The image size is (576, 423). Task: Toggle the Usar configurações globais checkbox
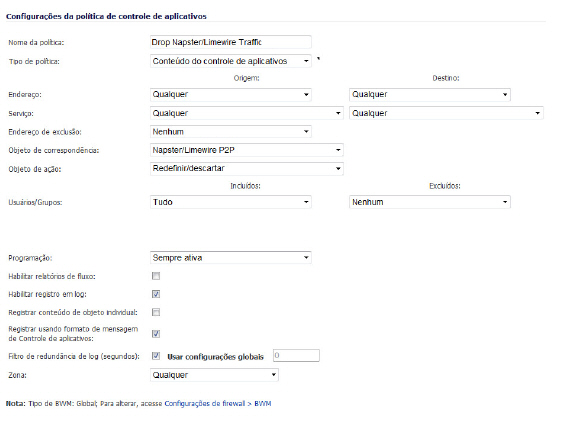[156, 355]
